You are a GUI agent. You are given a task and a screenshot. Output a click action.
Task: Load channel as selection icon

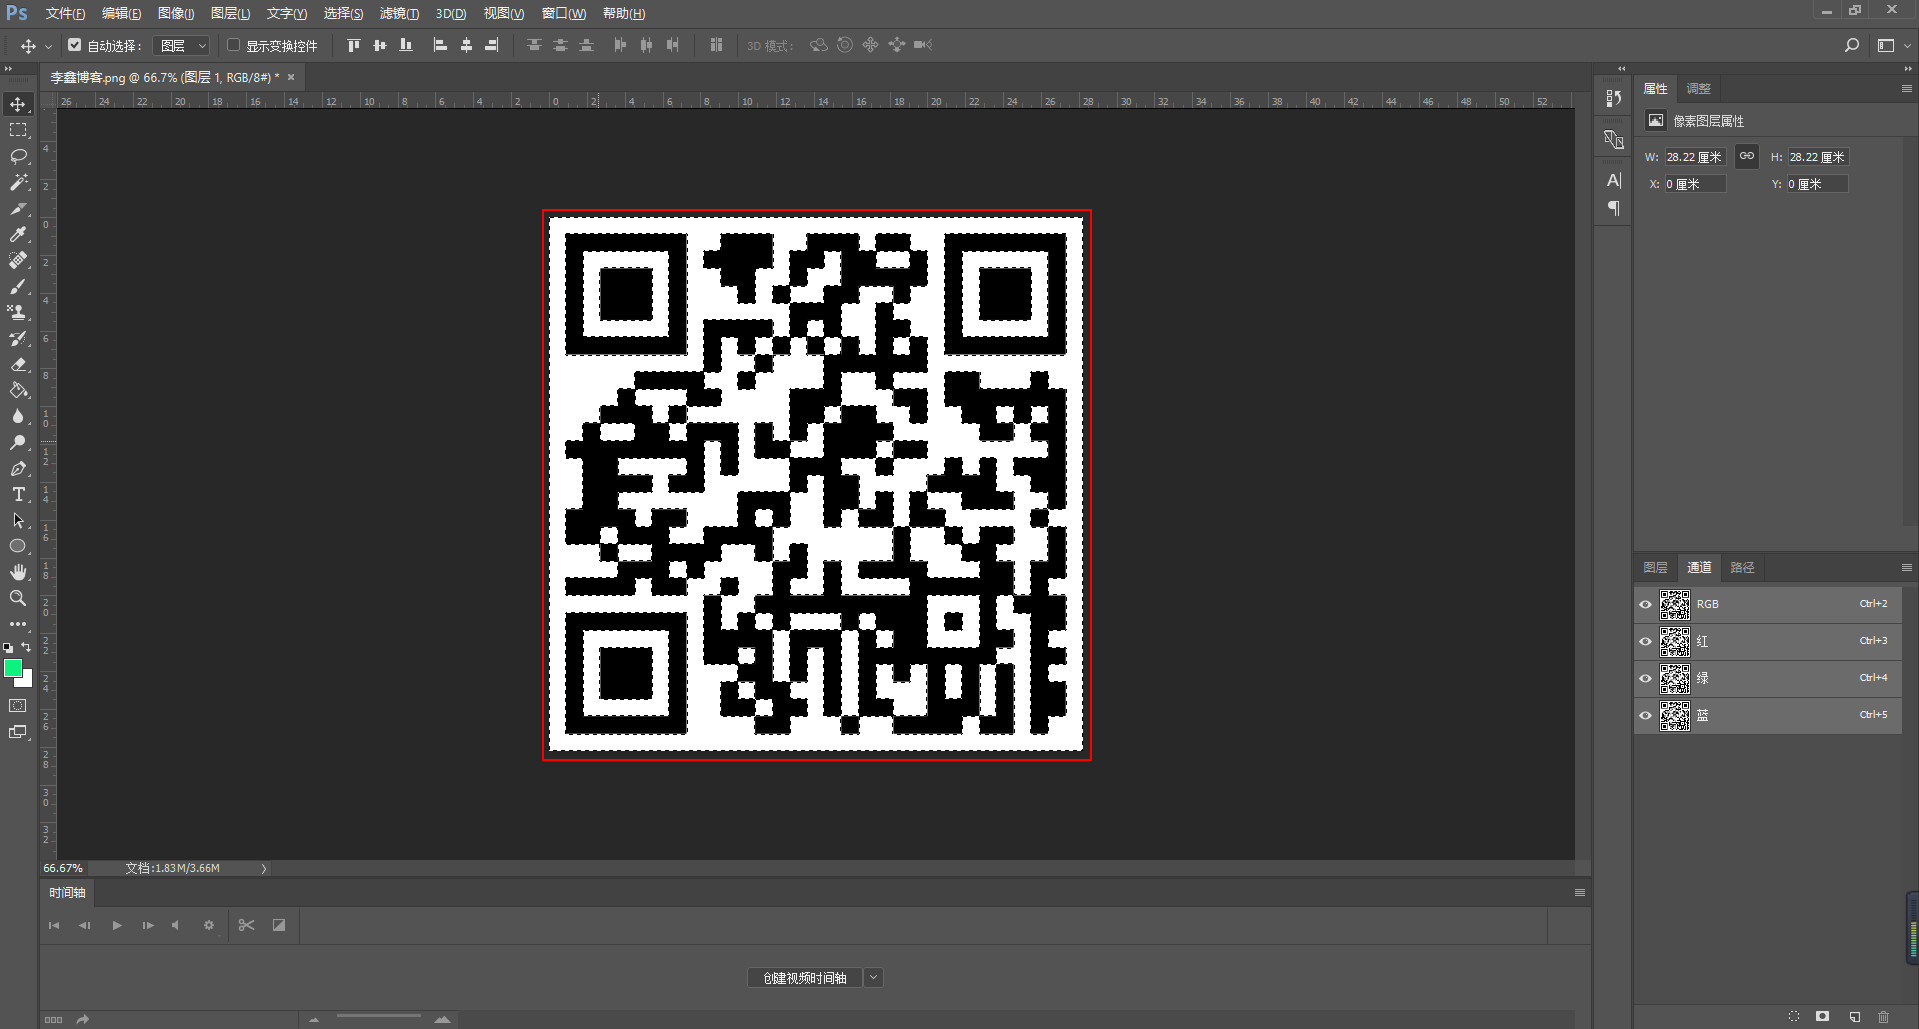point(1794,1016)
